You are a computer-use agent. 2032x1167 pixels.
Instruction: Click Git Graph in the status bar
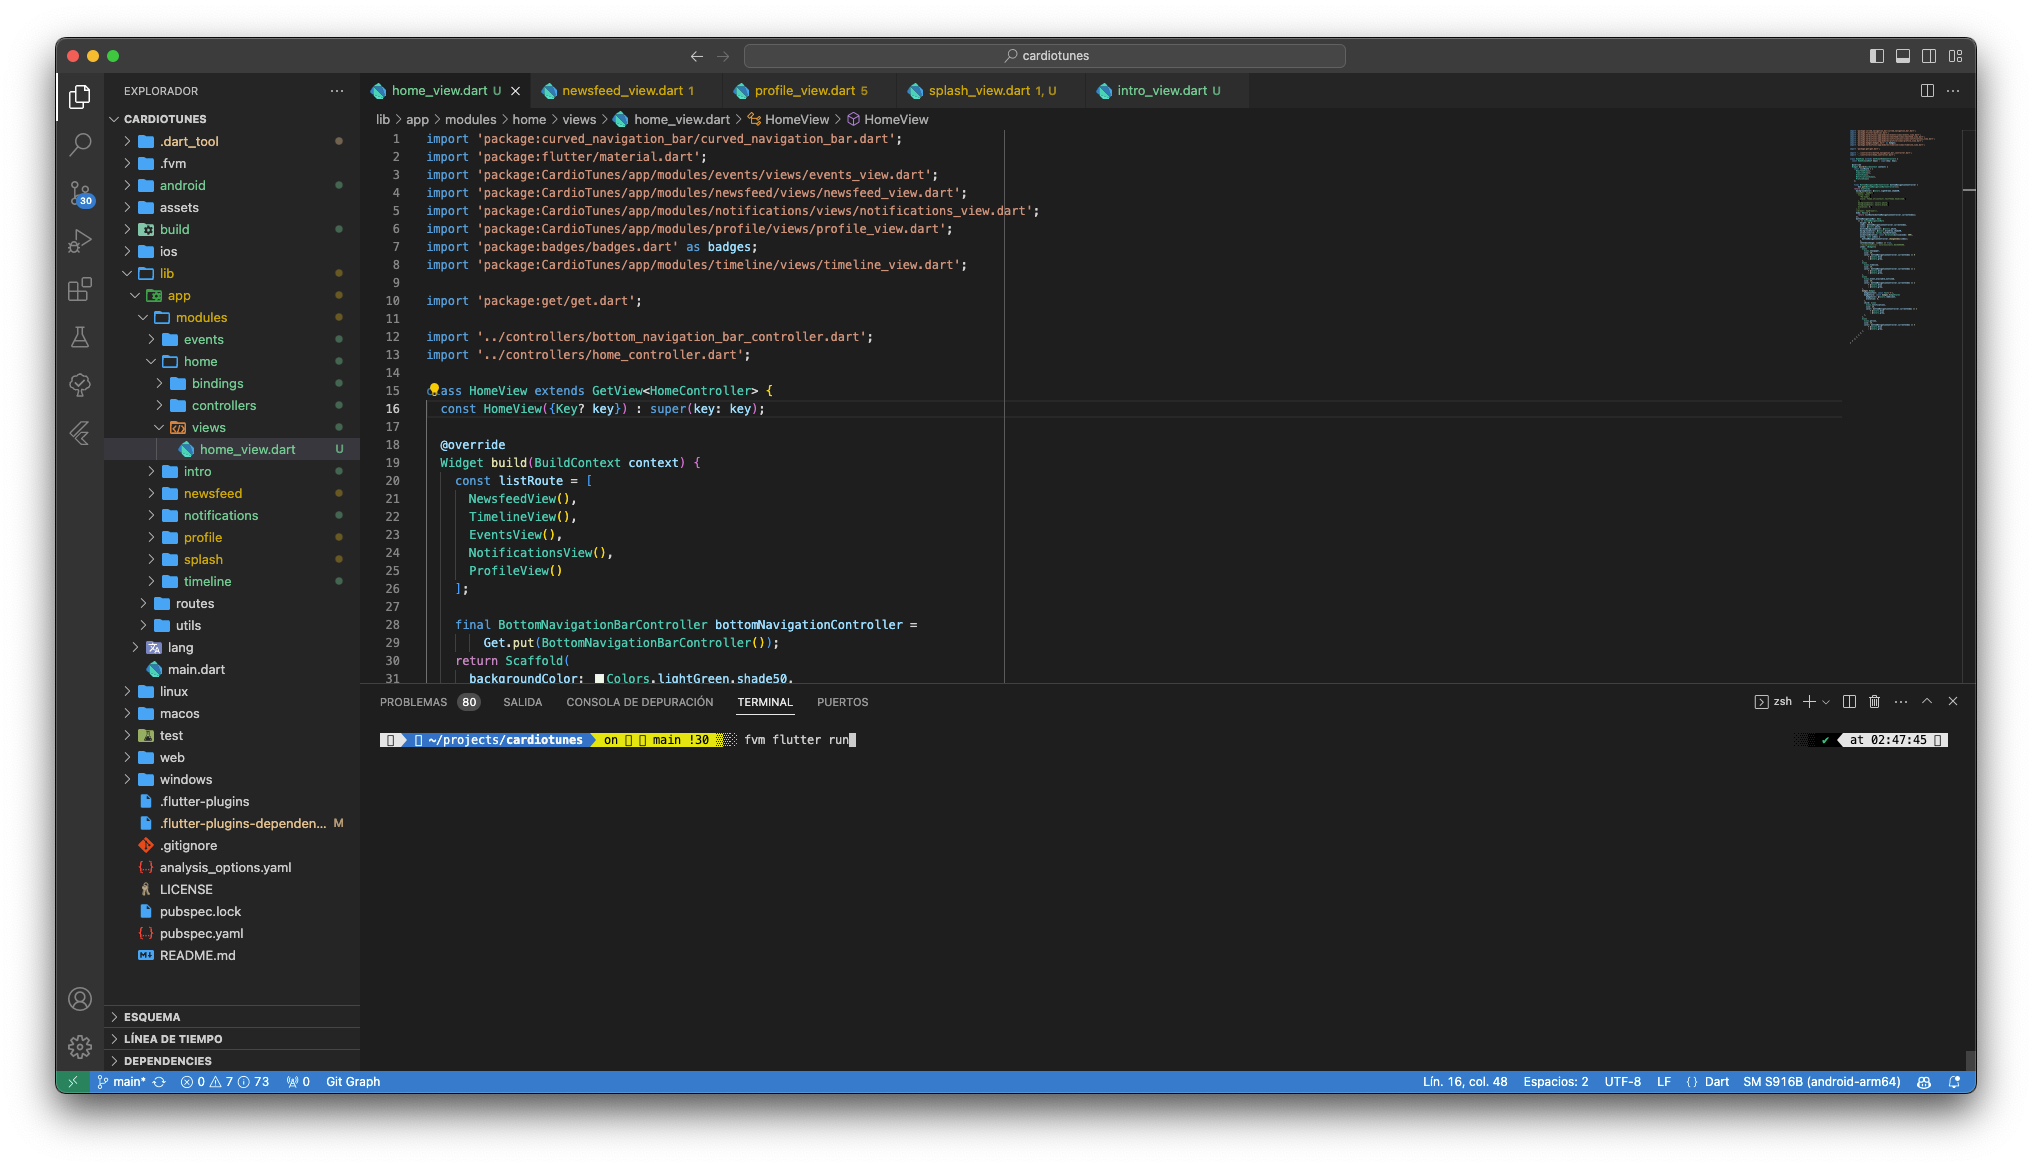[352, 1082]
